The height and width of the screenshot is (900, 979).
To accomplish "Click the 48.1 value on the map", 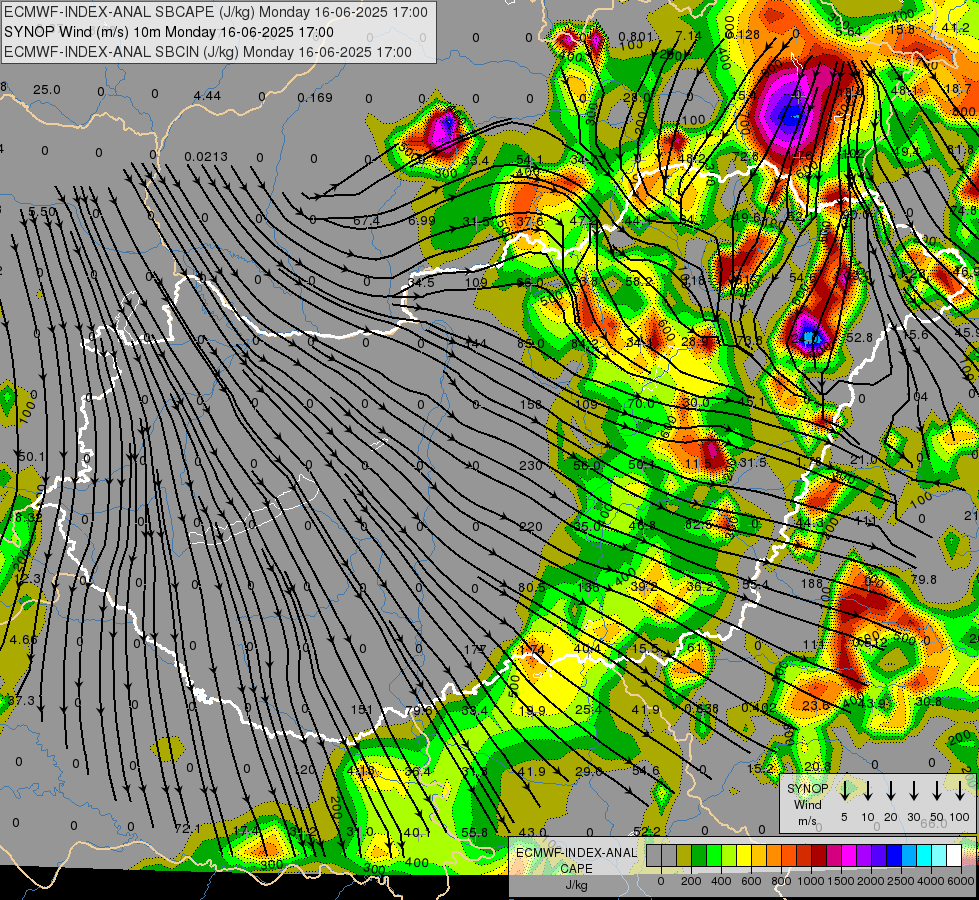I will tap(903, 91).
